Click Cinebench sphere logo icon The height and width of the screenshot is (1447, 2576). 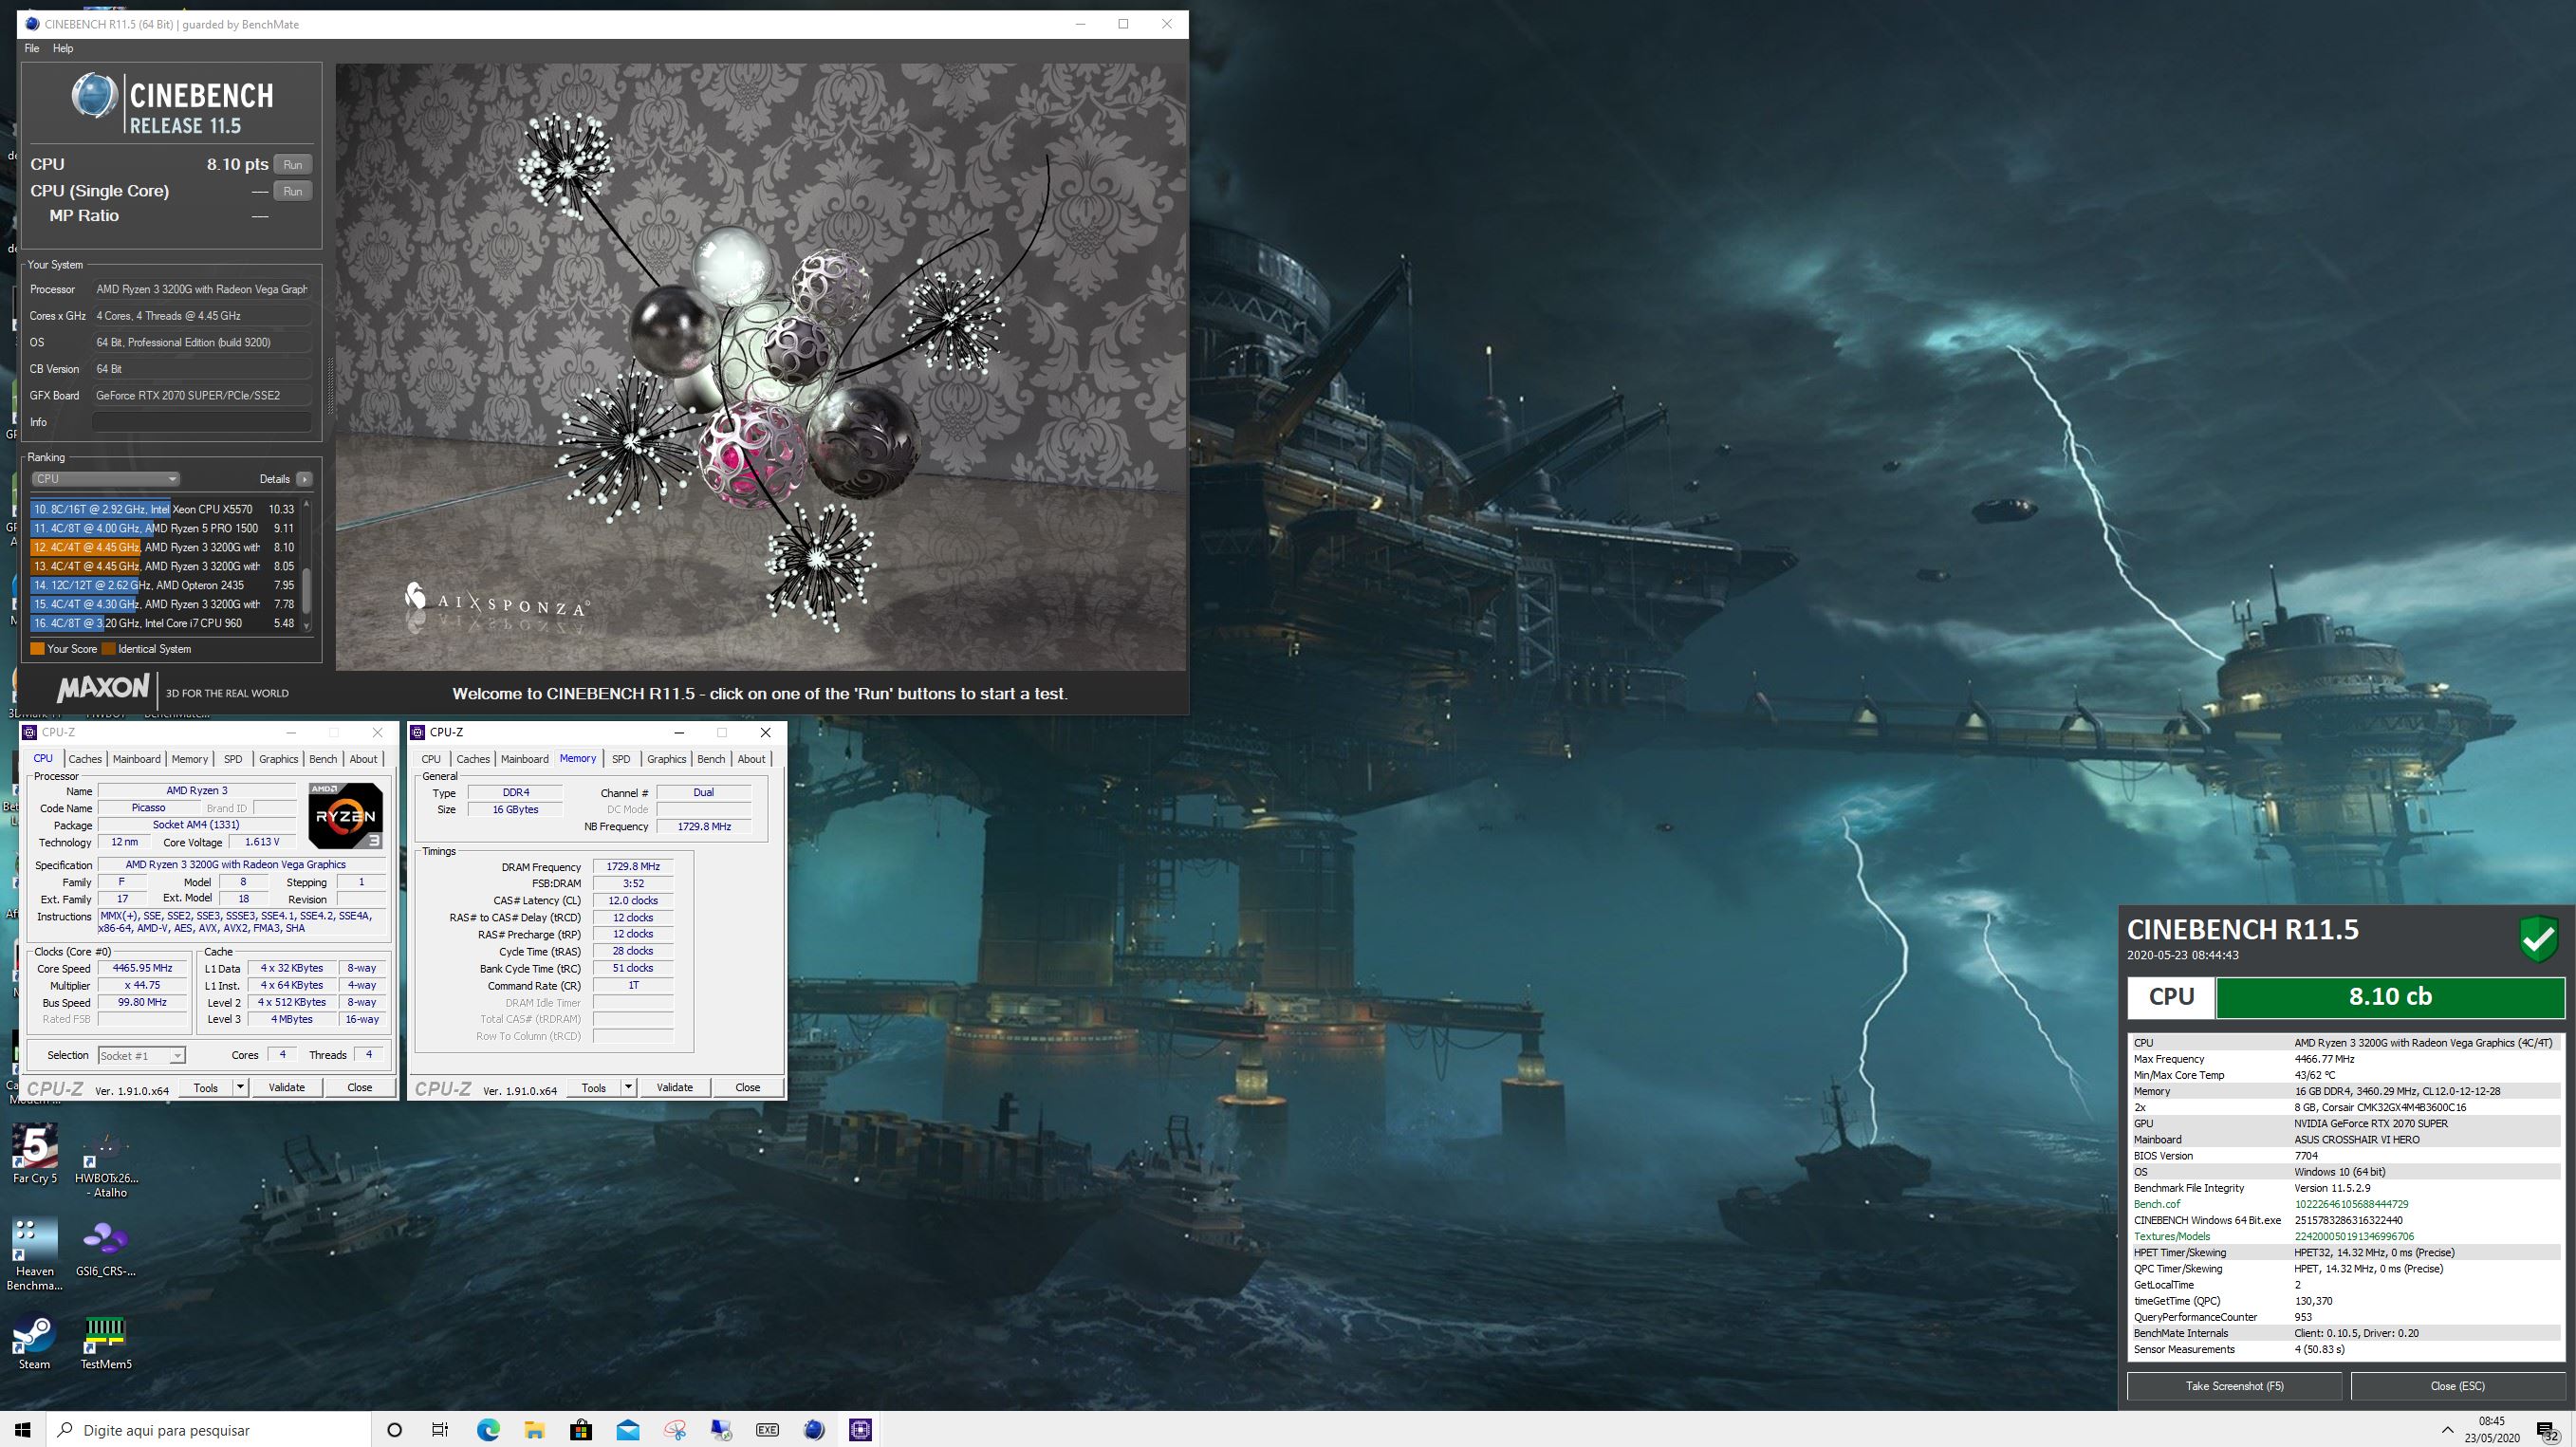tap(95, 97)
